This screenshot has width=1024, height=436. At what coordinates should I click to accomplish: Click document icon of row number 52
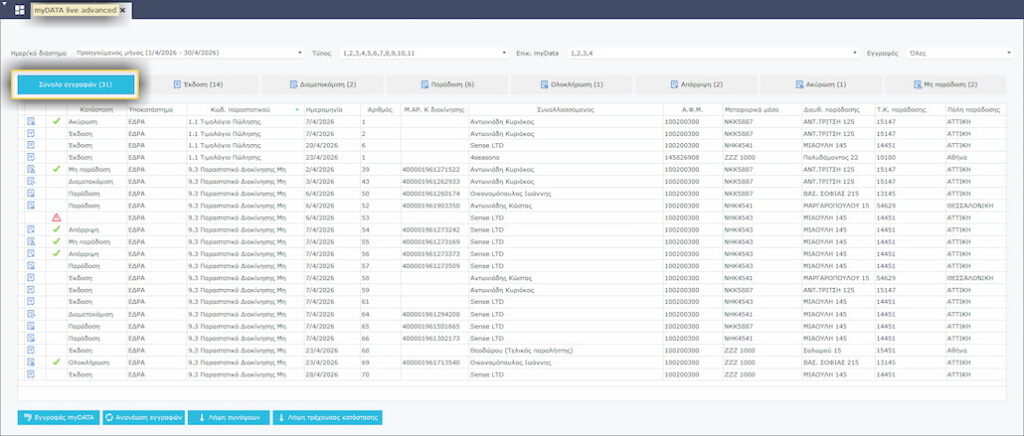tap(31, 206)
